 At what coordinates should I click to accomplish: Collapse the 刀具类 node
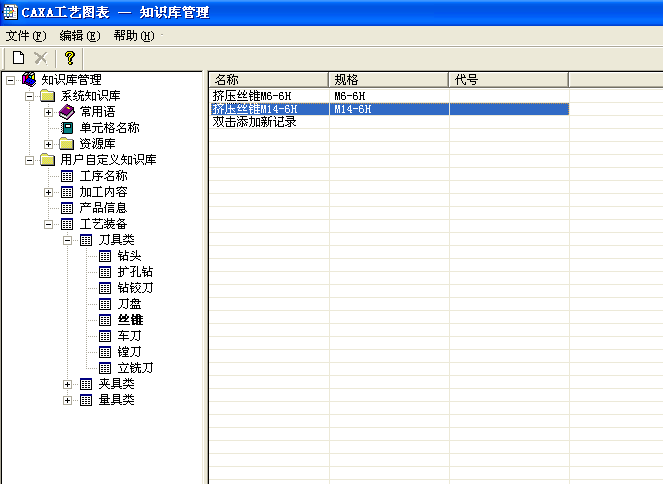click(67, 241)
